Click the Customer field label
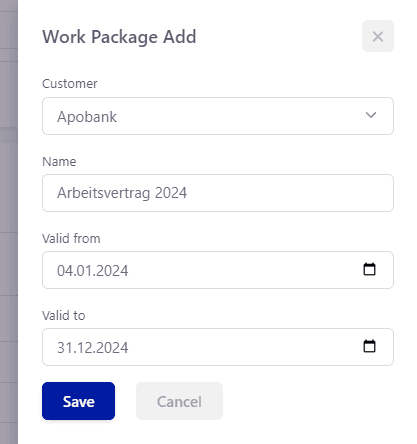This screenshot has height=444, width=417. point(70,84)
